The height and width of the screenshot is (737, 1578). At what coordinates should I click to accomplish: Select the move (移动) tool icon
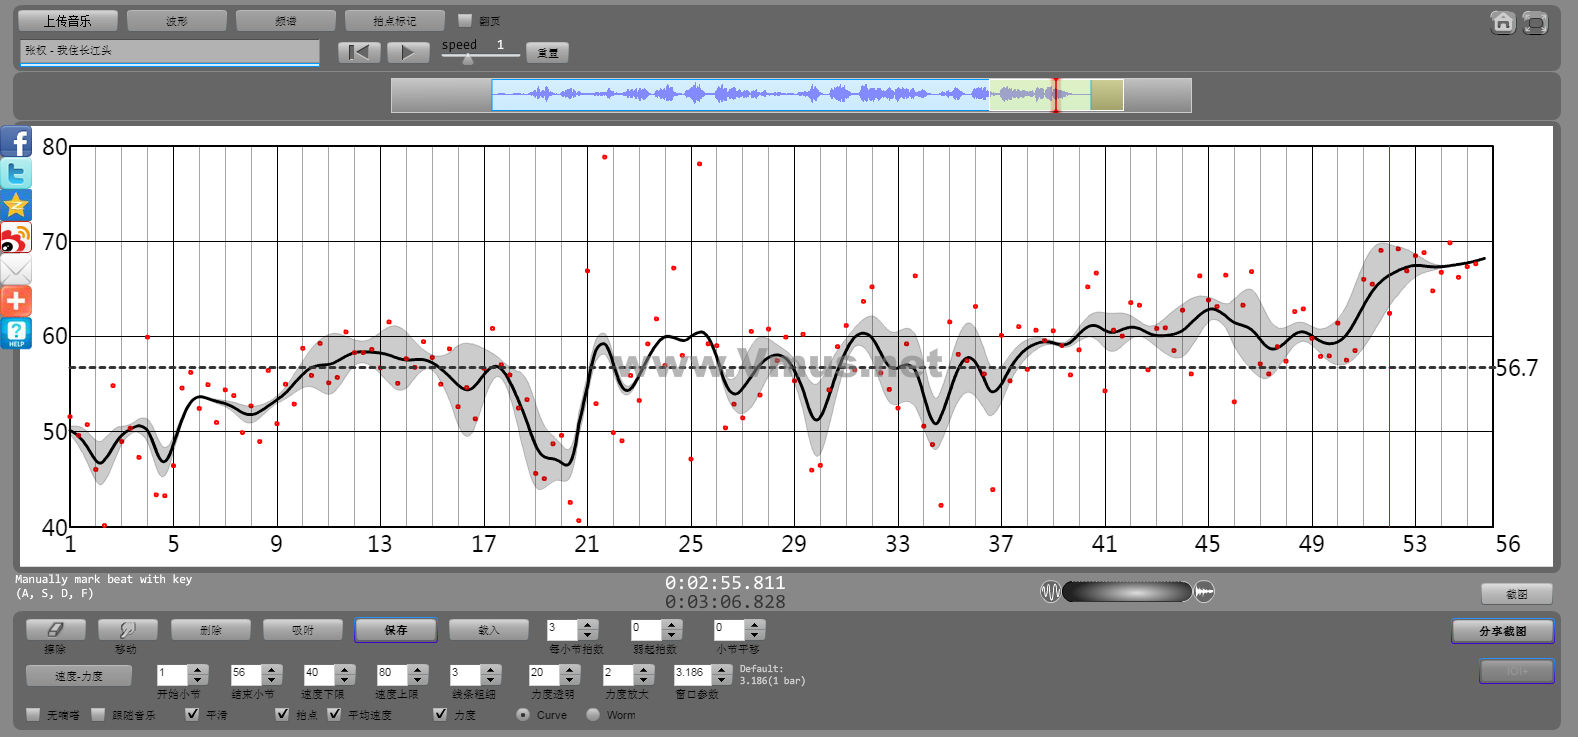click(x=127, y=629)
